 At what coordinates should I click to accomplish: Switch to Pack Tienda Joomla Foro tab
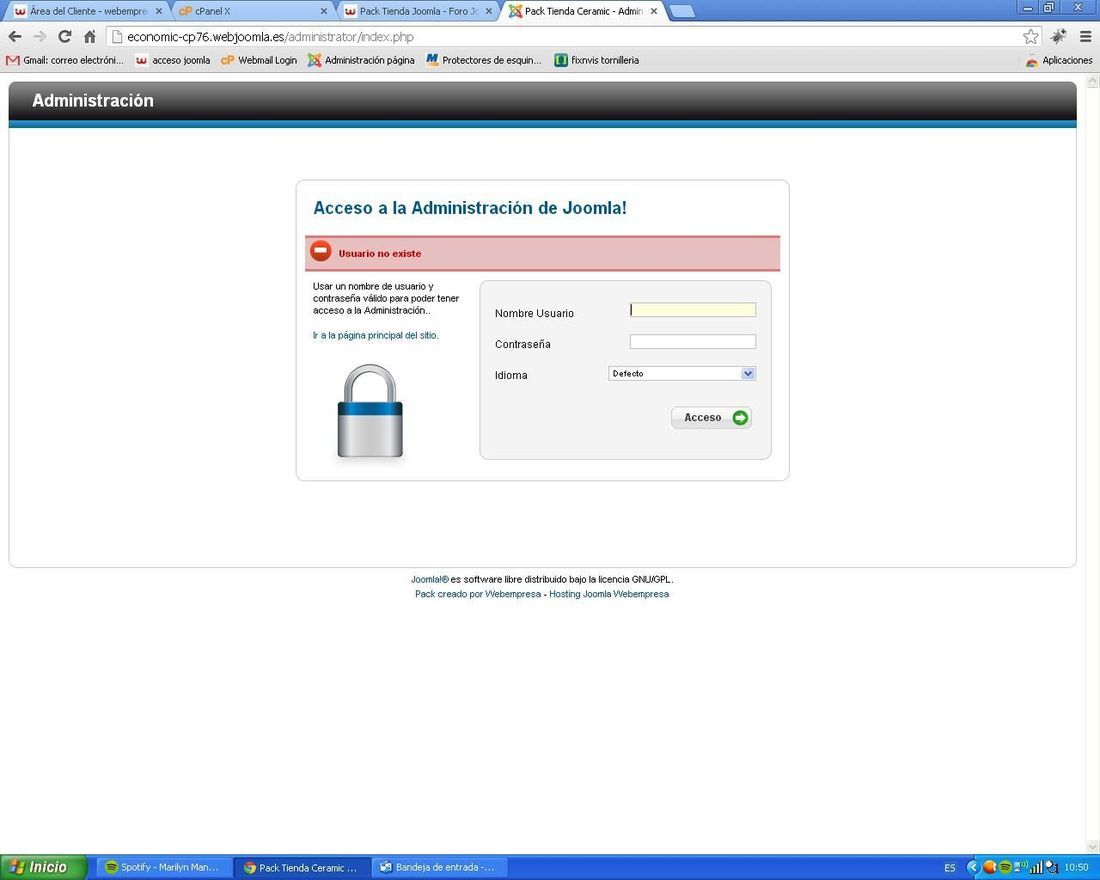click(x=418, y=11)
